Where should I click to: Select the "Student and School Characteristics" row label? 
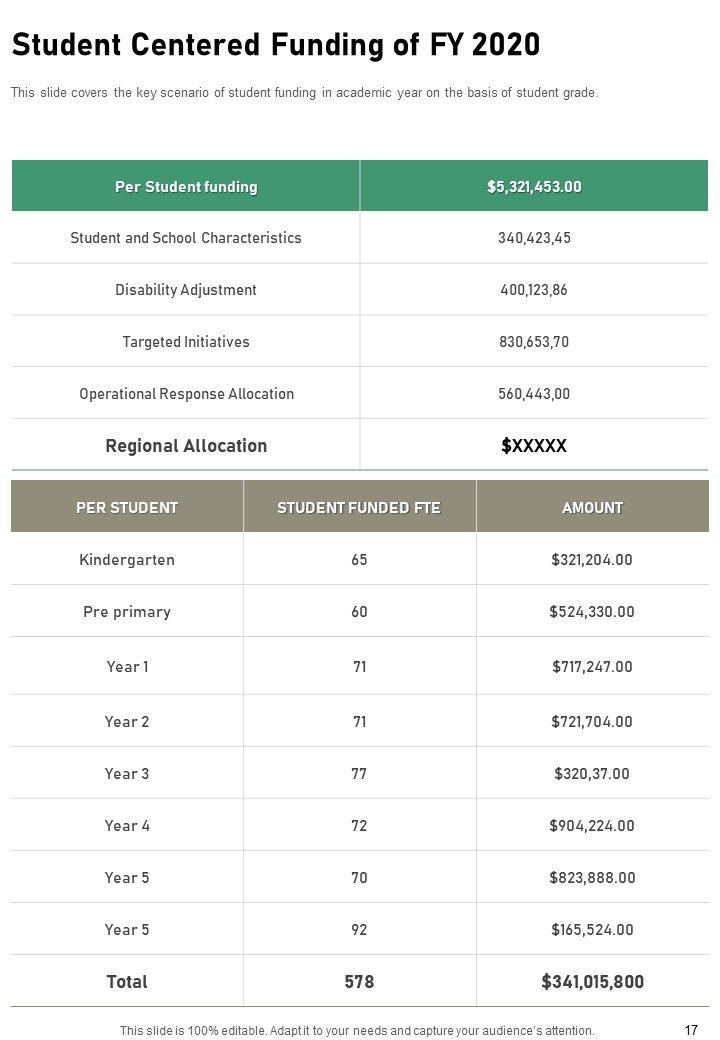coord(186,238)
